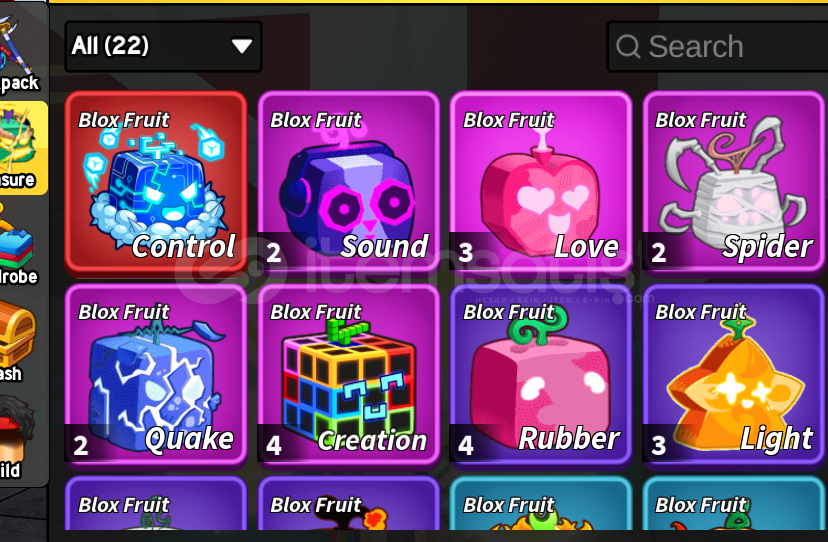This screenshot has width=828, height=542.
Task: Open the Creation fruit card
Action: tap(349, 374)
